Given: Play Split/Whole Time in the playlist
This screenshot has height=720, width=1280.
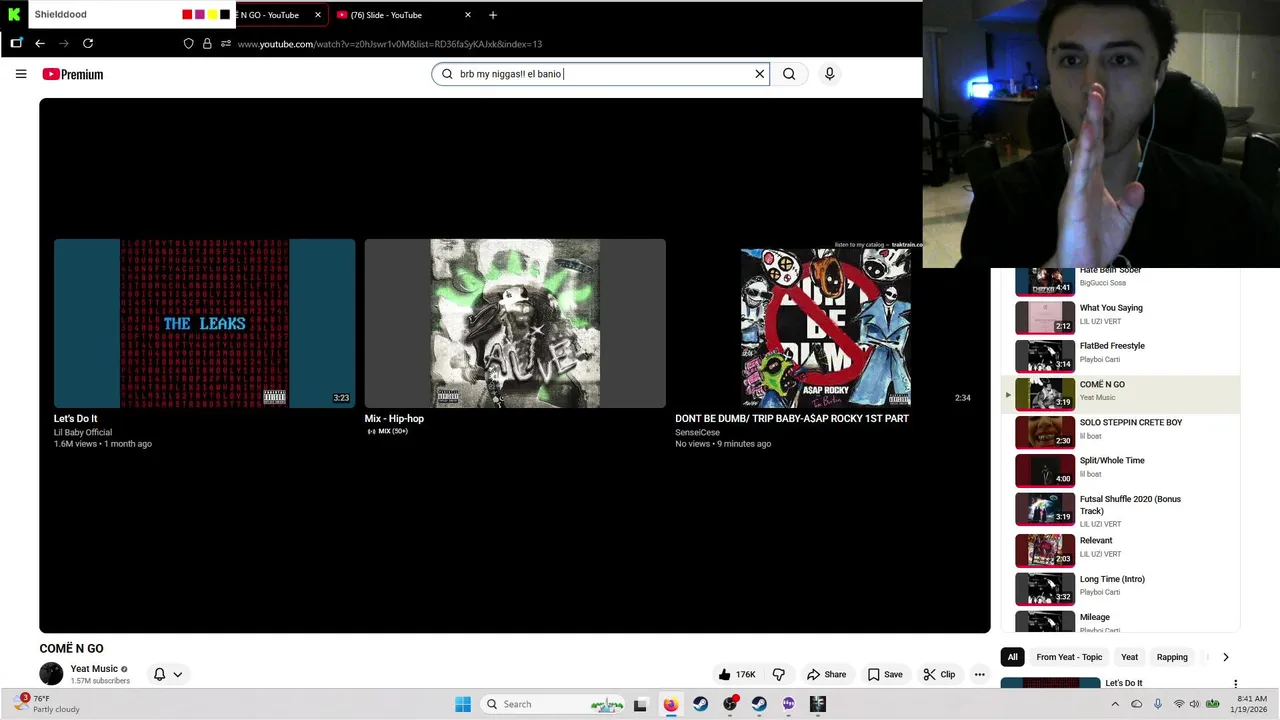Looking at the screenshot, I should click(x=1121, y=470).
